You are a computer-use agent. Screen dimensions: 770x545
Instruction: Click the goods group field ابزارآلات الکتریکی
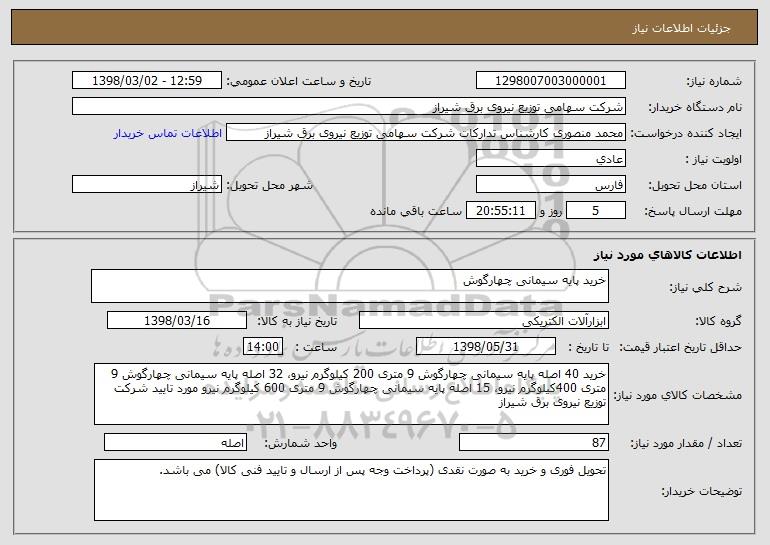click(484, 321)
